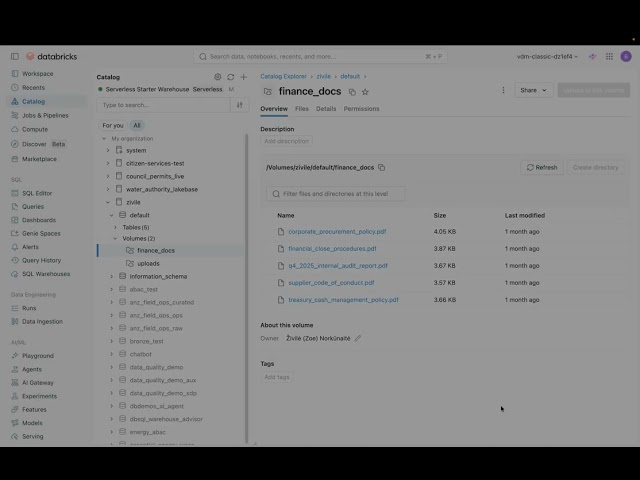Click the Catalog settings gear icon

(218, 77)
